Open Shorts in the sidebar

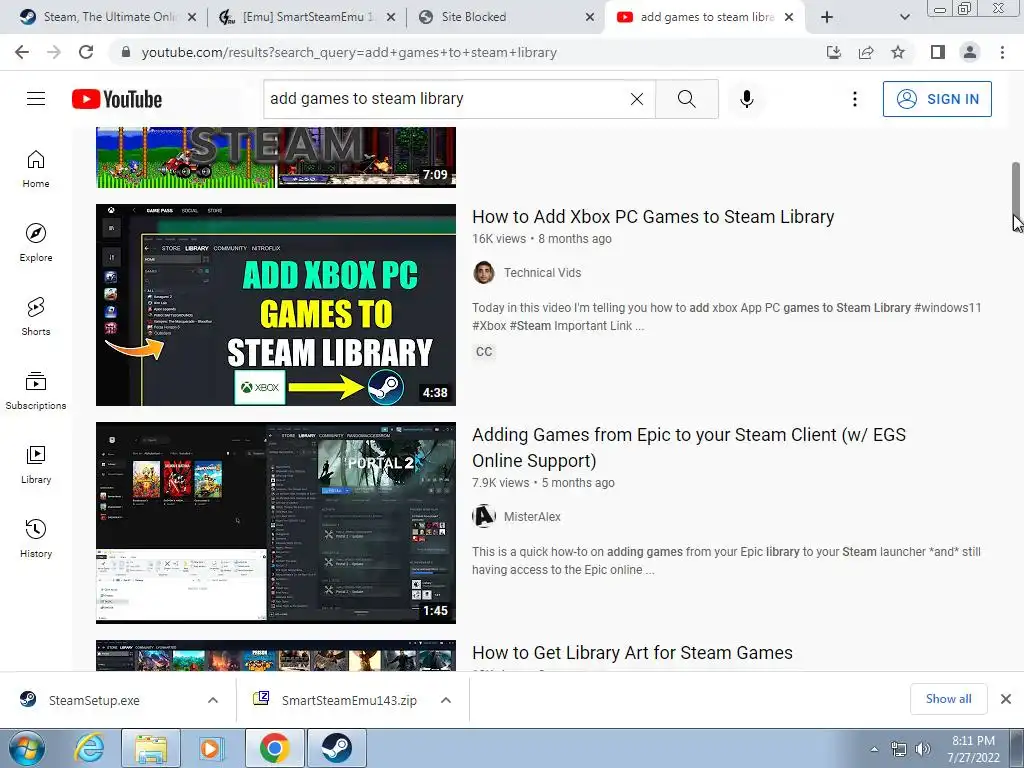coord(36,316)
